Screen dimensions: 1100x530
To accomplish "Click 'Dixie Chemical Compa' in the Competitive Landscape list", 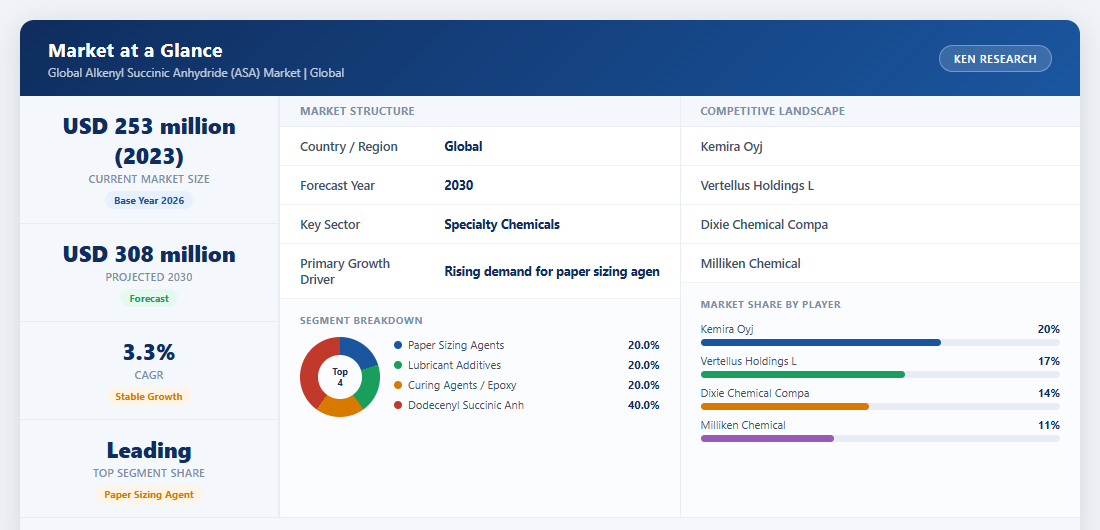I will [764, 225].
